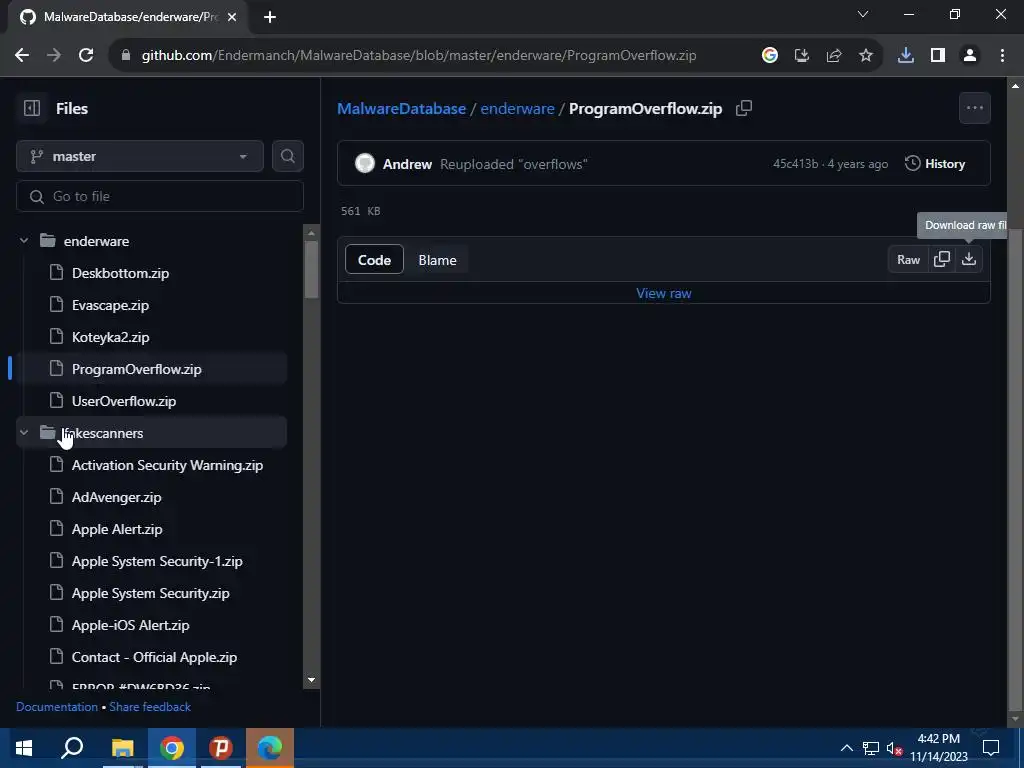Copy raw file icon
The width and height of the screenshot is (1024, 768).
point(942,259)
